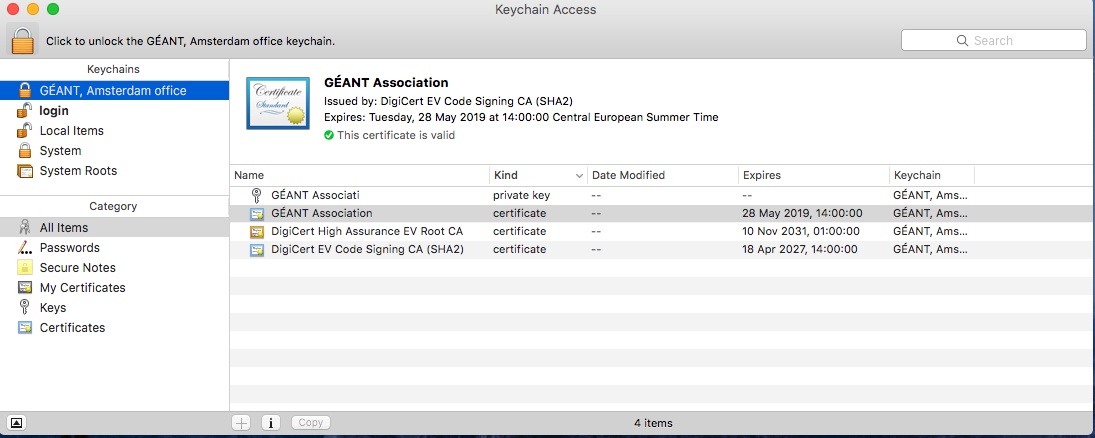
Task: Select the login keychain
Action: tap(54, 111)
